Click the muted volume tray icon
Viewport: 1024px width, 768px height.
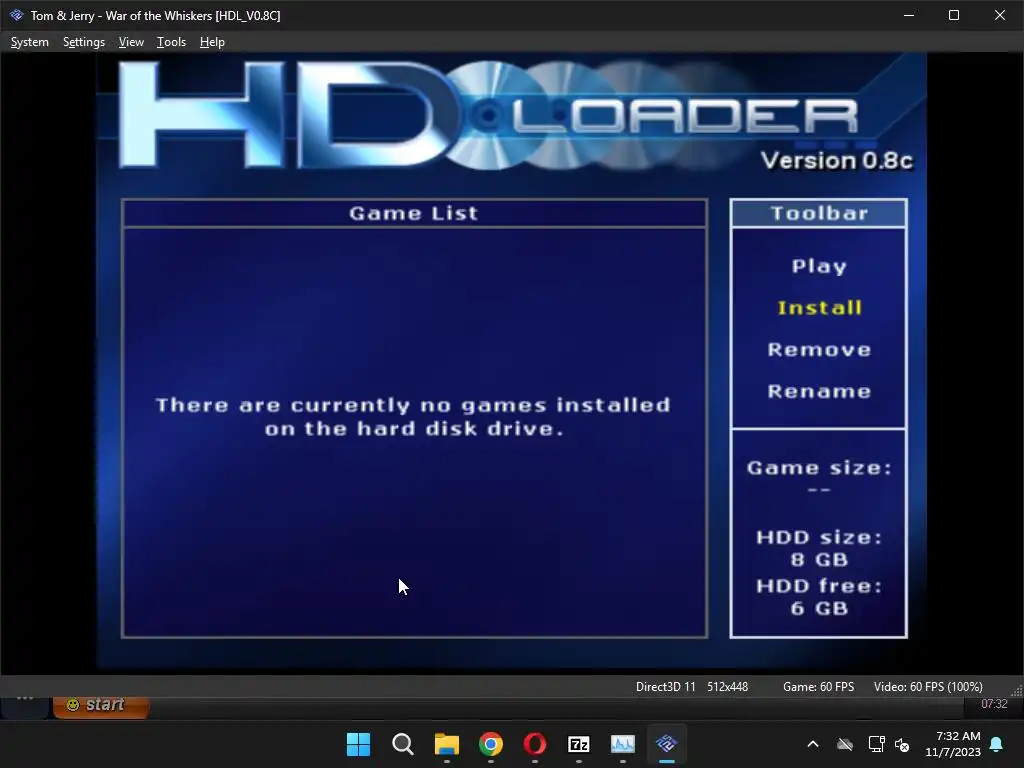click(902, 744)
